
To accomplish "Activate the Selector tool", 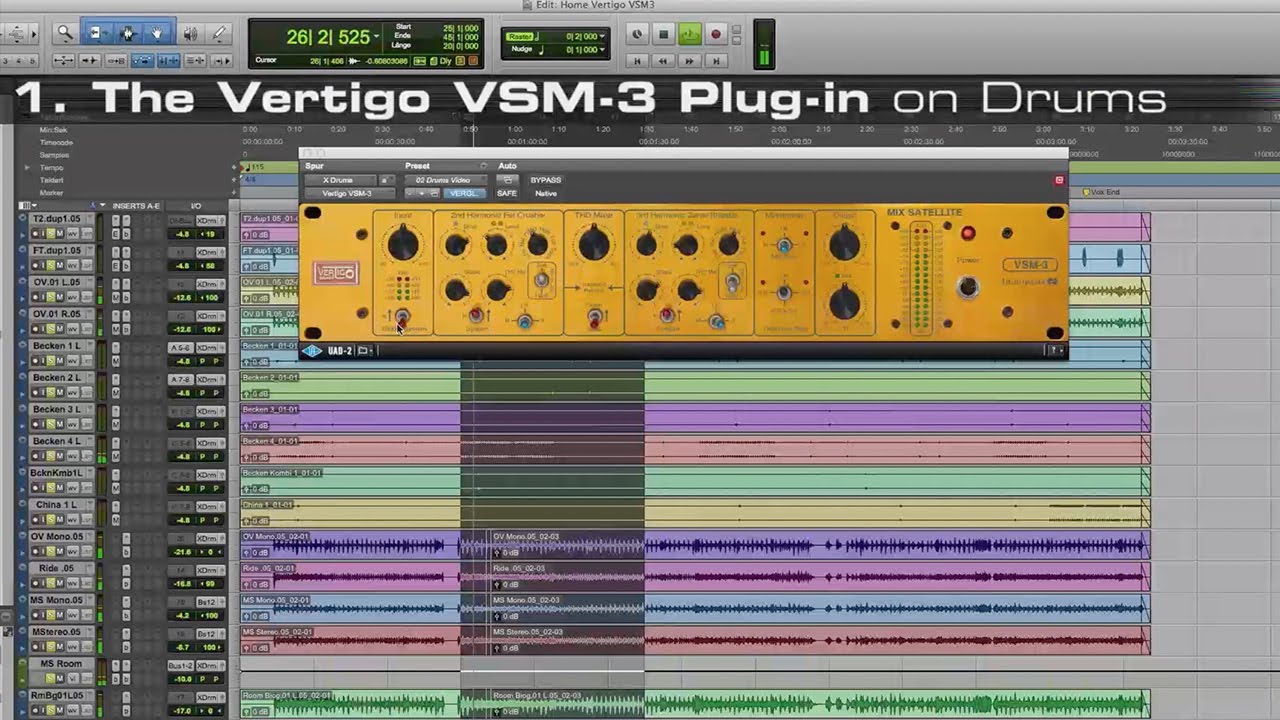I will (x=127, y=33).
